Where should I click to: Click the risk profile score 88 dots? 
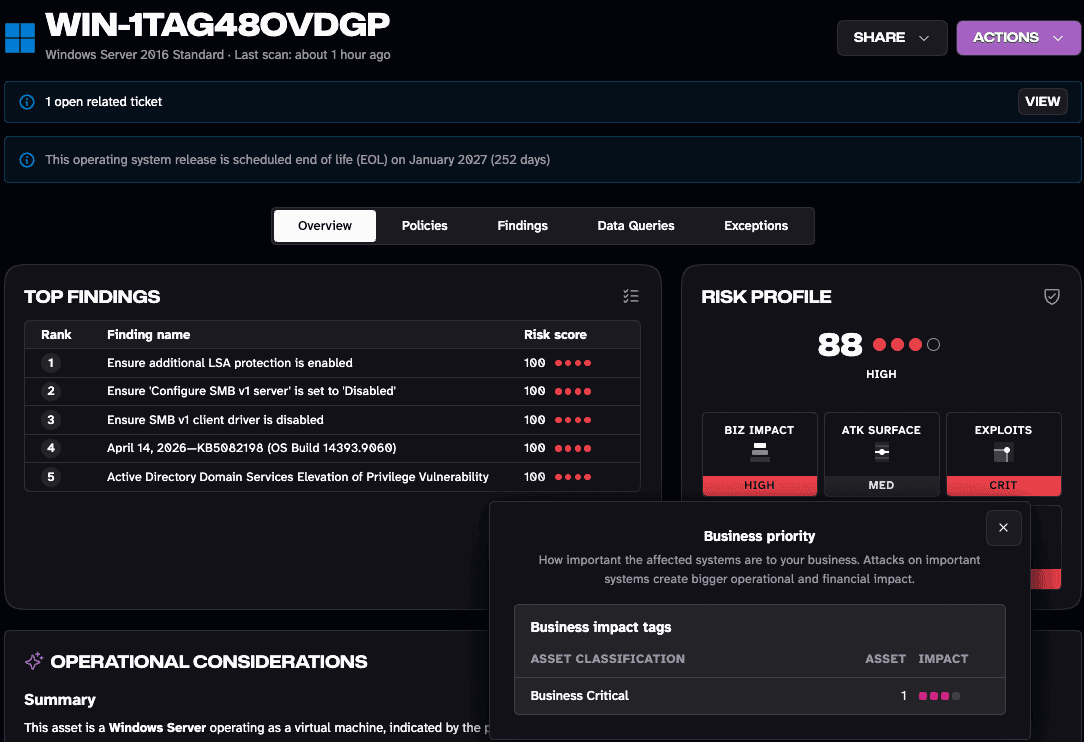coord(906,344)
